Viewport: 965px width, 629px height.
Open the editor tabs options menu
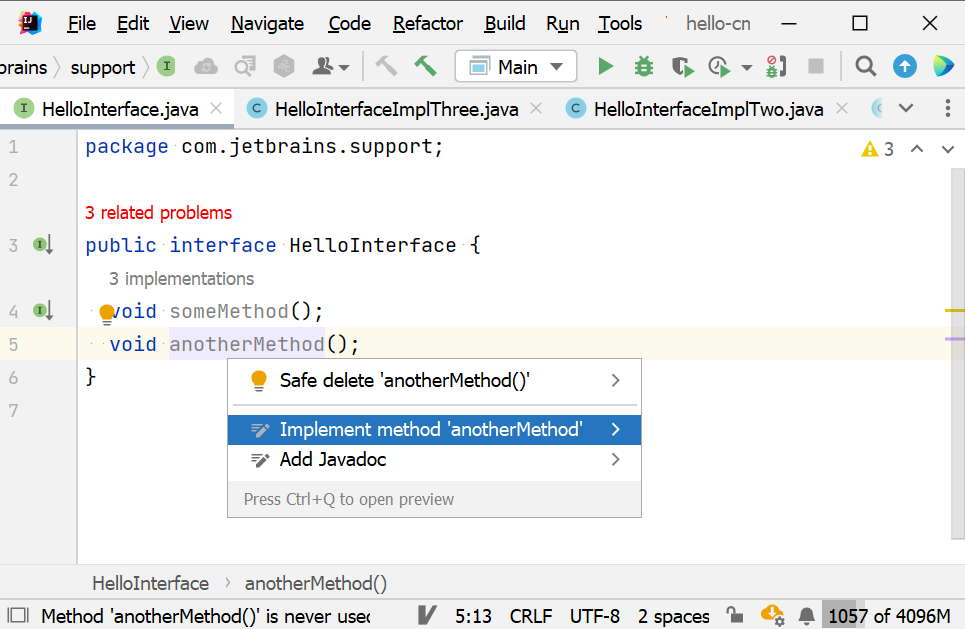[x=947, y=109]
